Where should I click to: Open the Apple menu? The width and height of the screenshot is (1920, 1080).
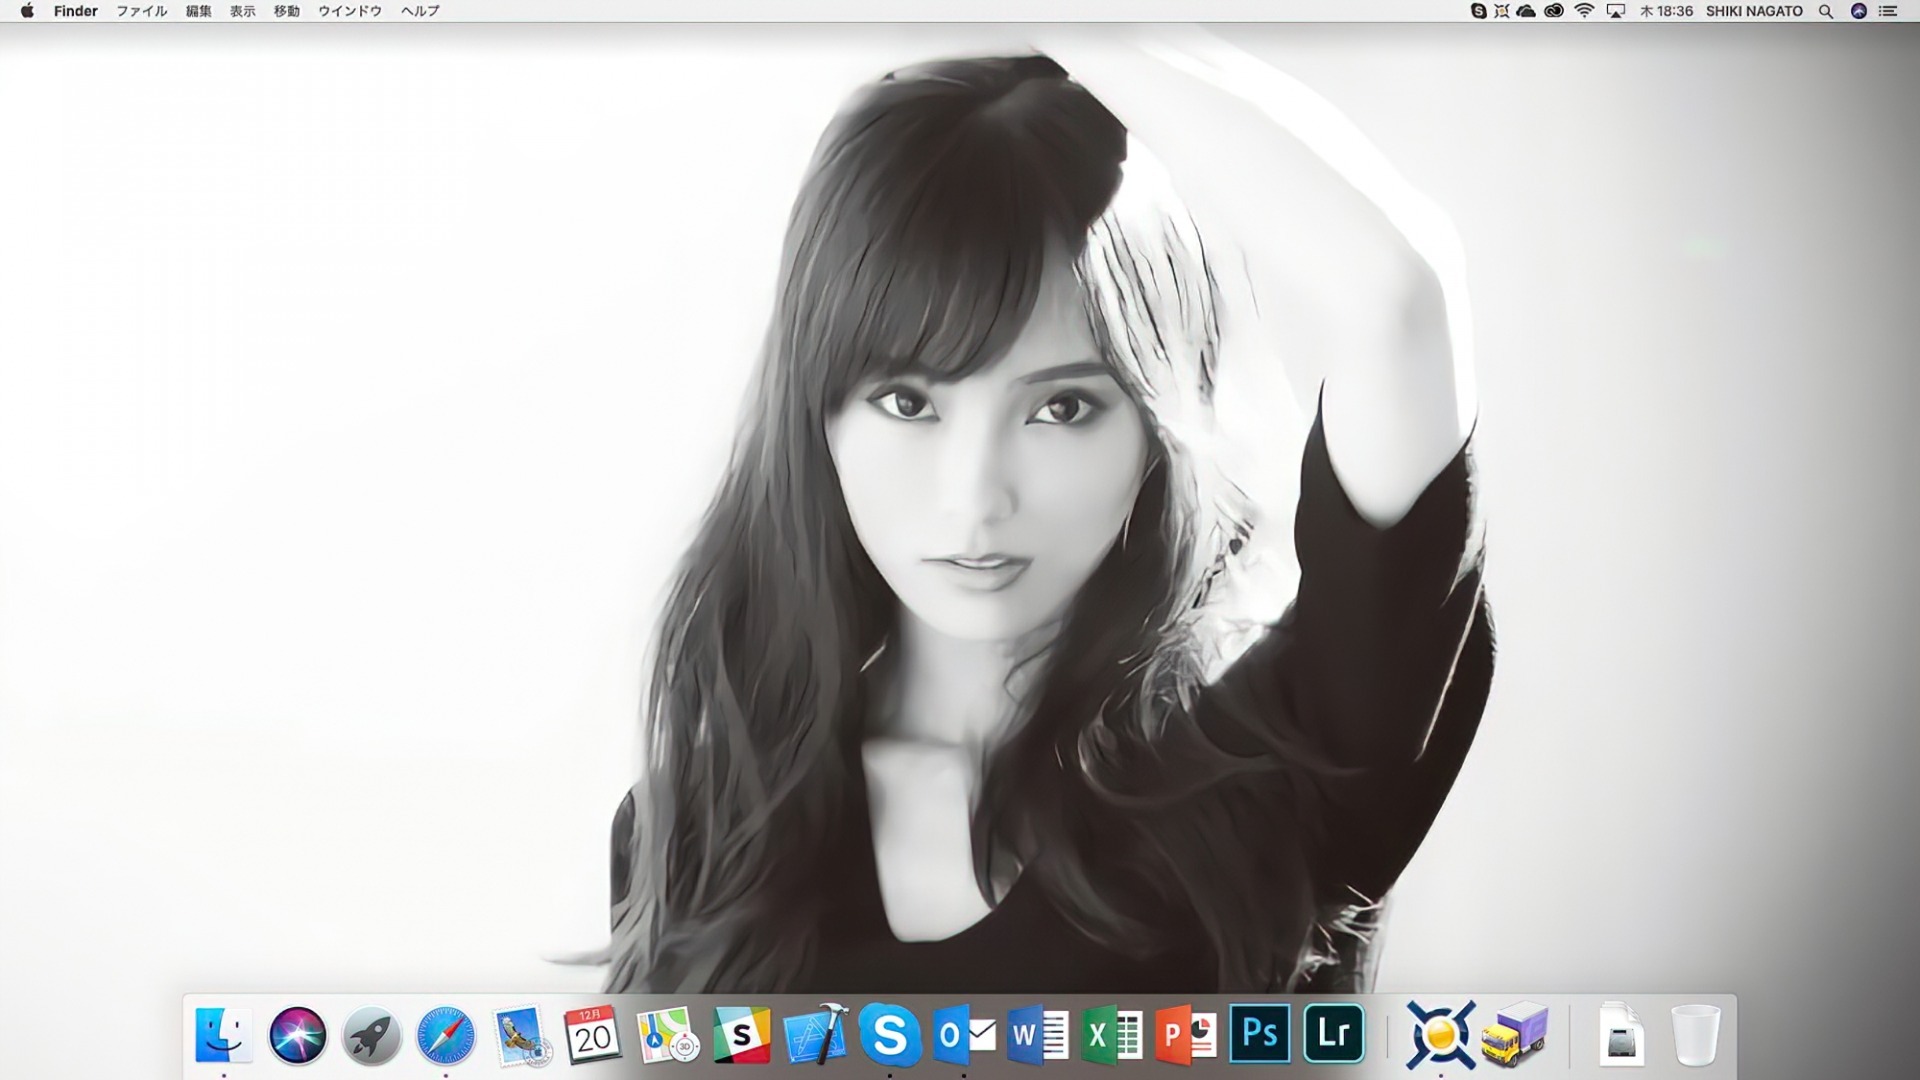click(x=27, y=11)
